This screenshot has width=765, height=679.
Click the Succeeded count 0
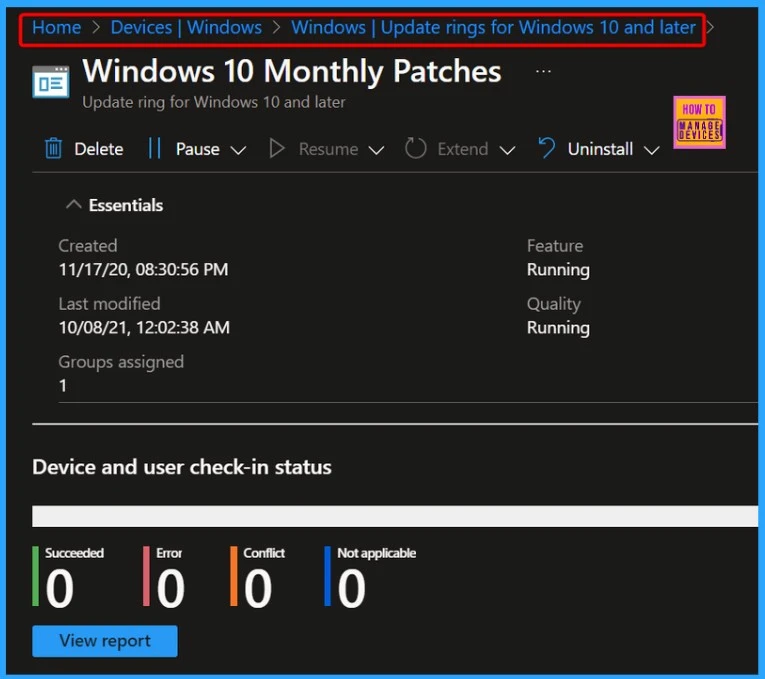[x=60, y=589]
